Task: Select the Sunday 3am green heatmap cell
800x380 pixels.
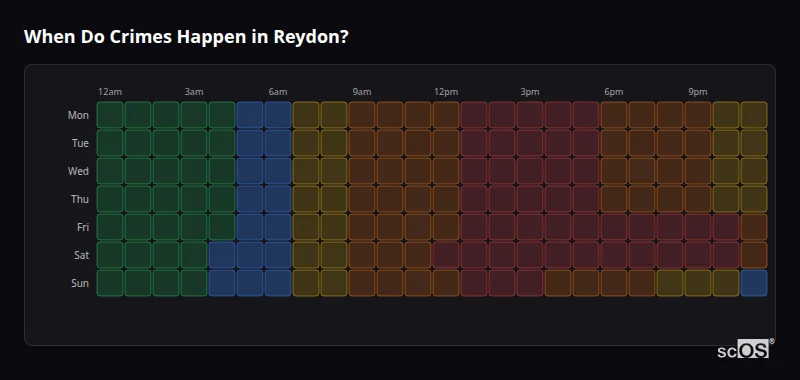Action: click(x=194, y=283)
